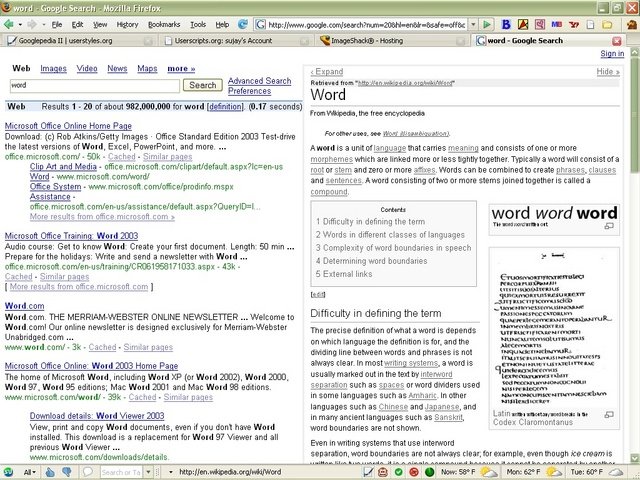The width and height of the screenshot is (640, 480).
Task: Click enlarge icon under word word word image
Action: click(609, 226)
